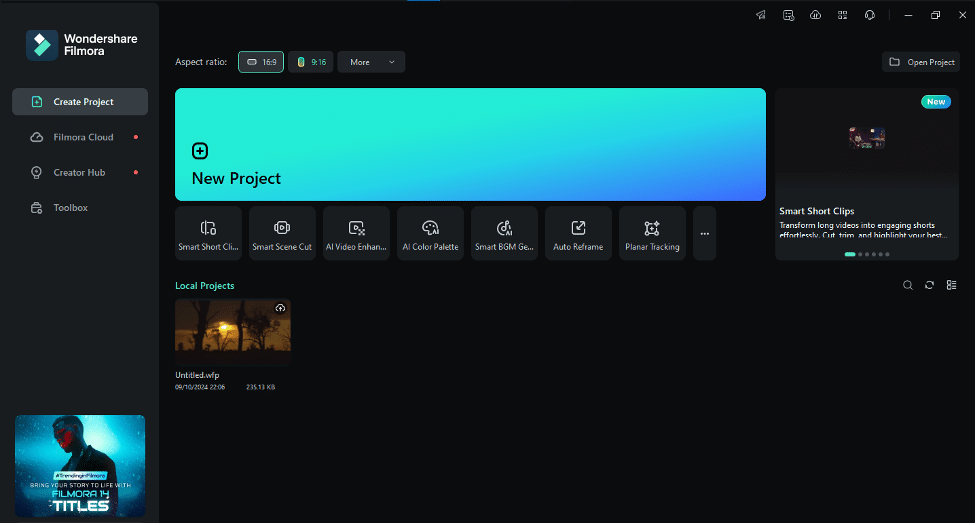Refresh the local projects list
Viewport: 977px width, 525px height.
930,285
